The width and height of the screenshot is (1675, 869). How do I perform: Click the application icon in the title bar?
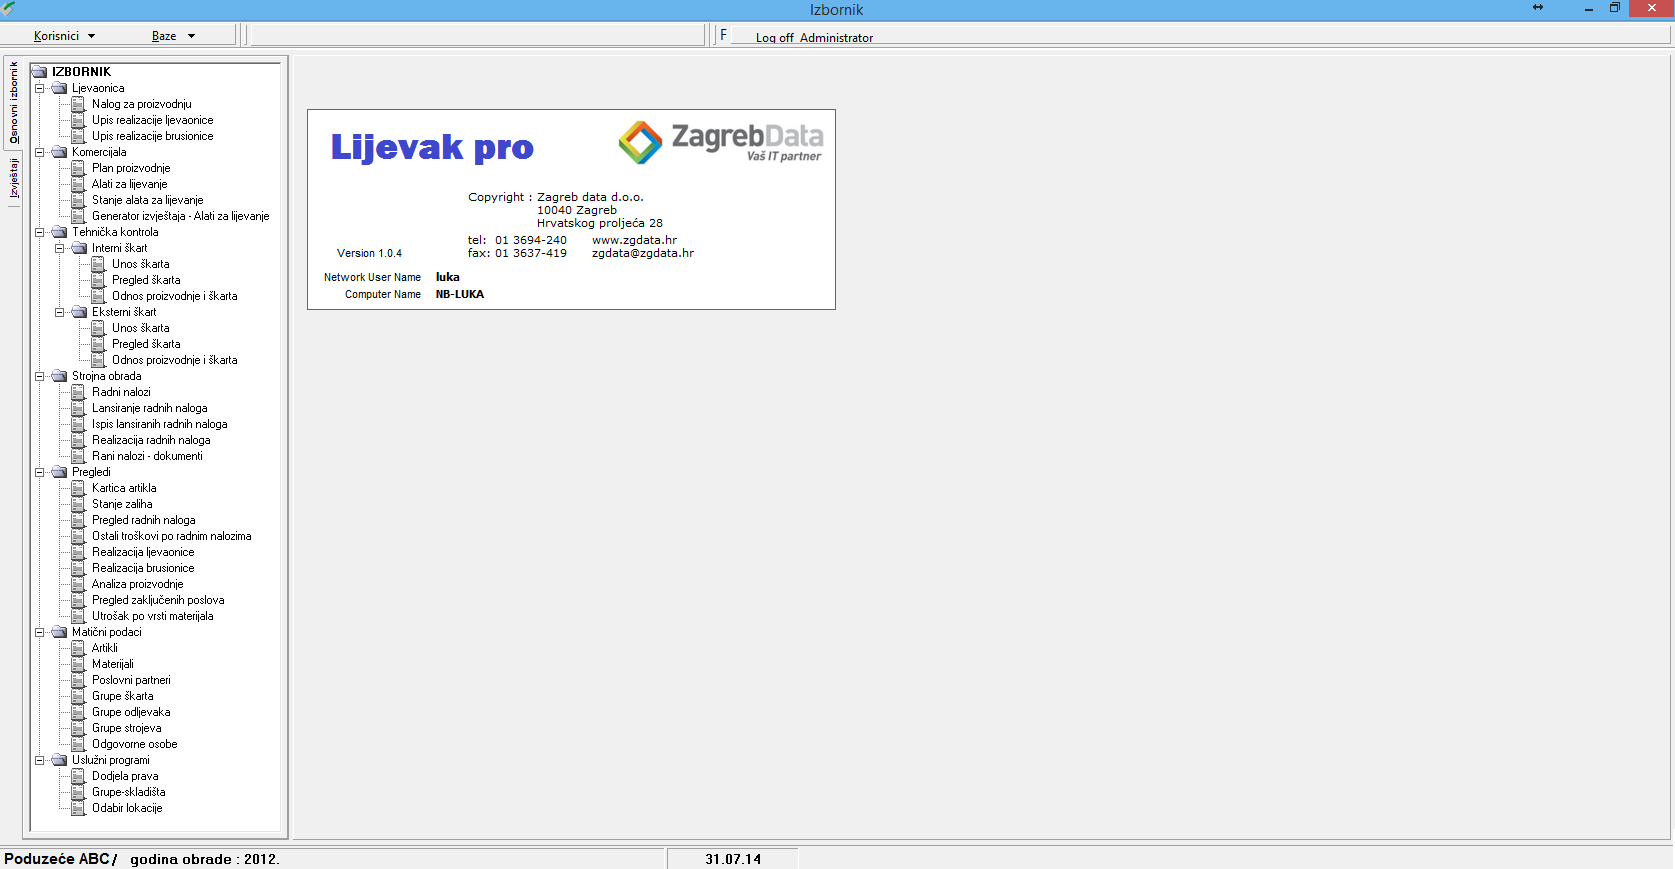coord(9,9)
